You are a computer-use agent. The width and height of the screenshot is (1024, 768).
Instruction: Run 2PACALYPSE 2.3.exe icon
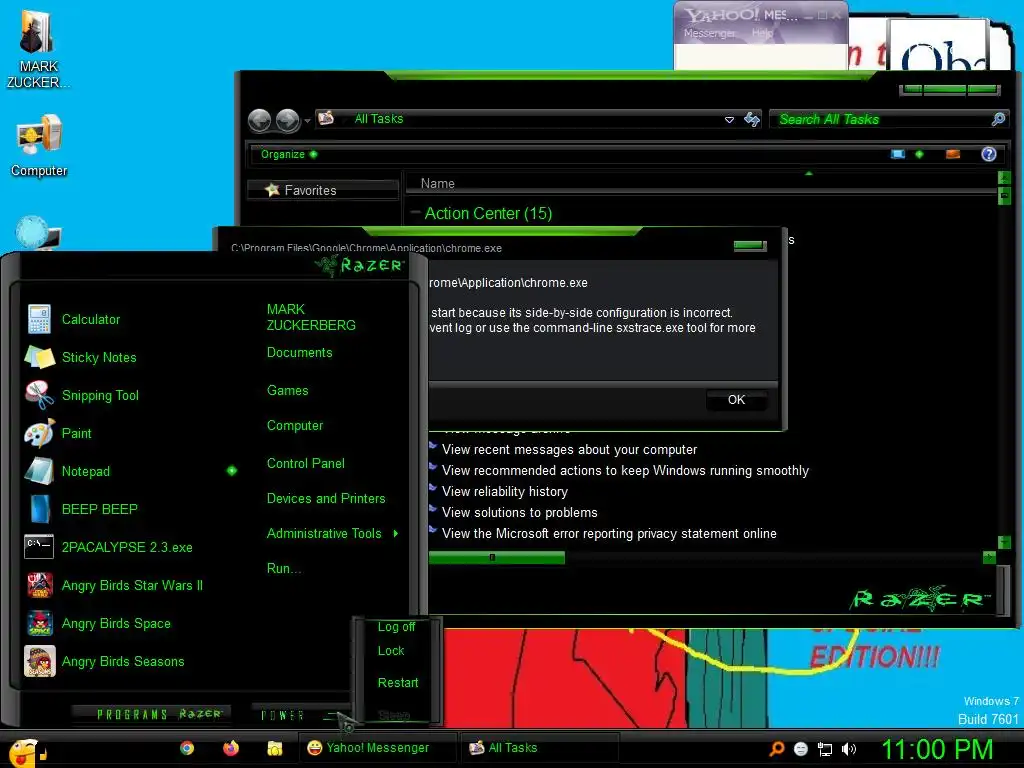click(39, 547)
